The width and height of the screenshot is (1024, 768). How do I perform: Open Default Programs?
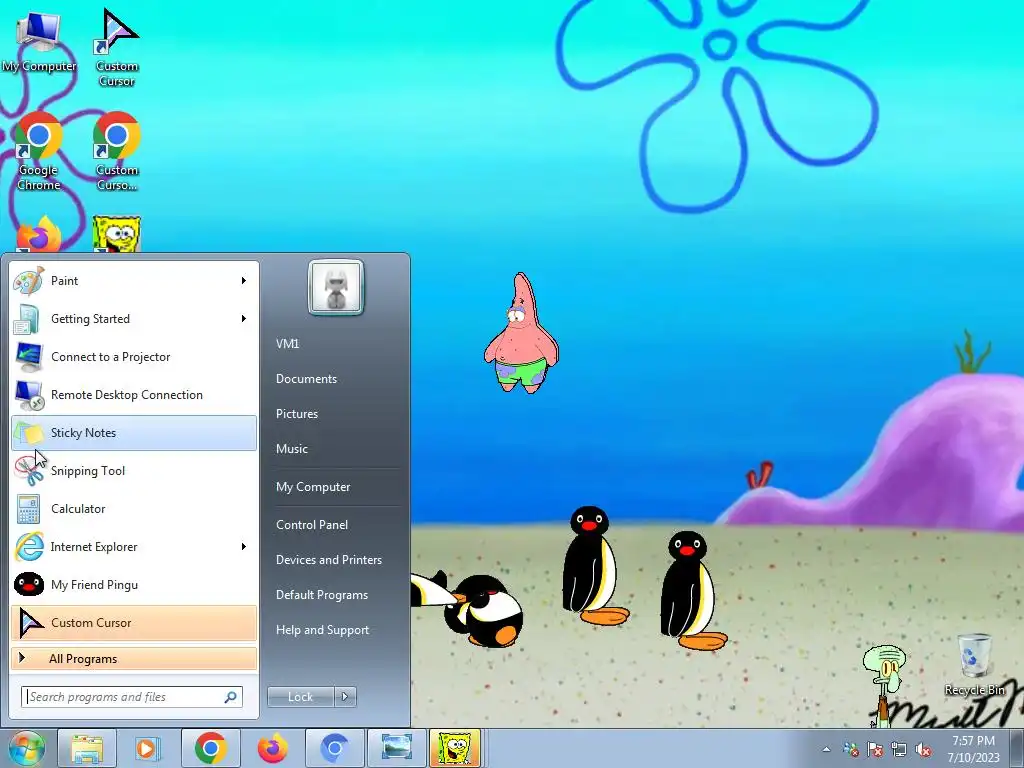click(322, 595)
